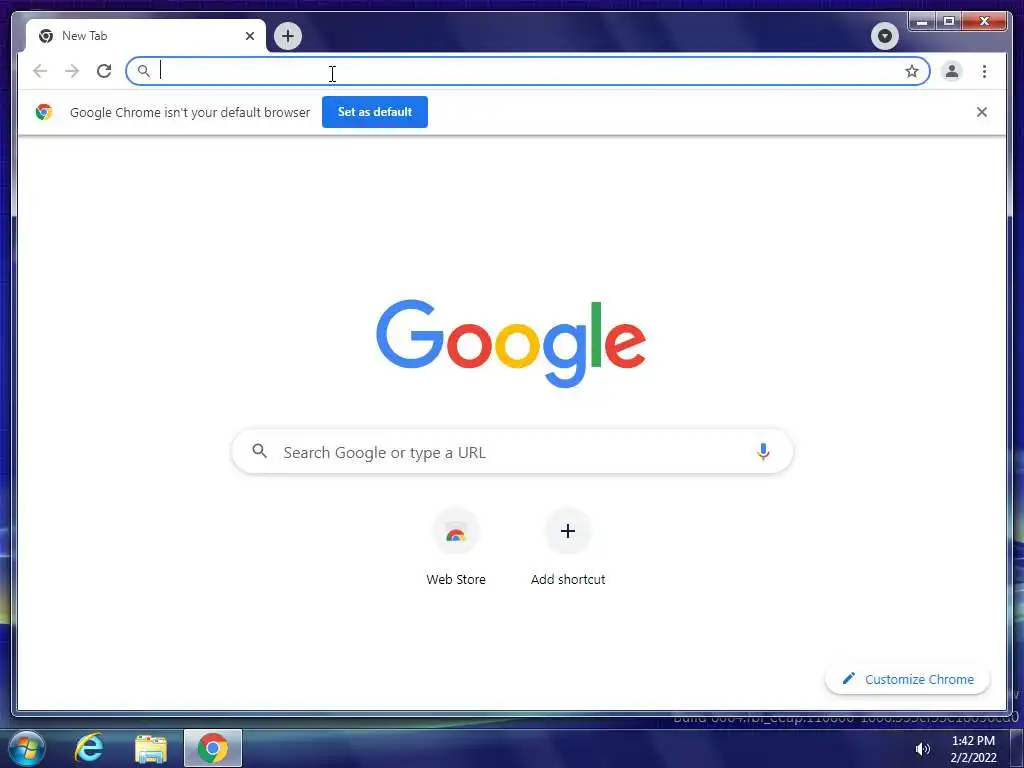Click the Chrome taskbar button

pyautogui.click(x=213, y=748)
